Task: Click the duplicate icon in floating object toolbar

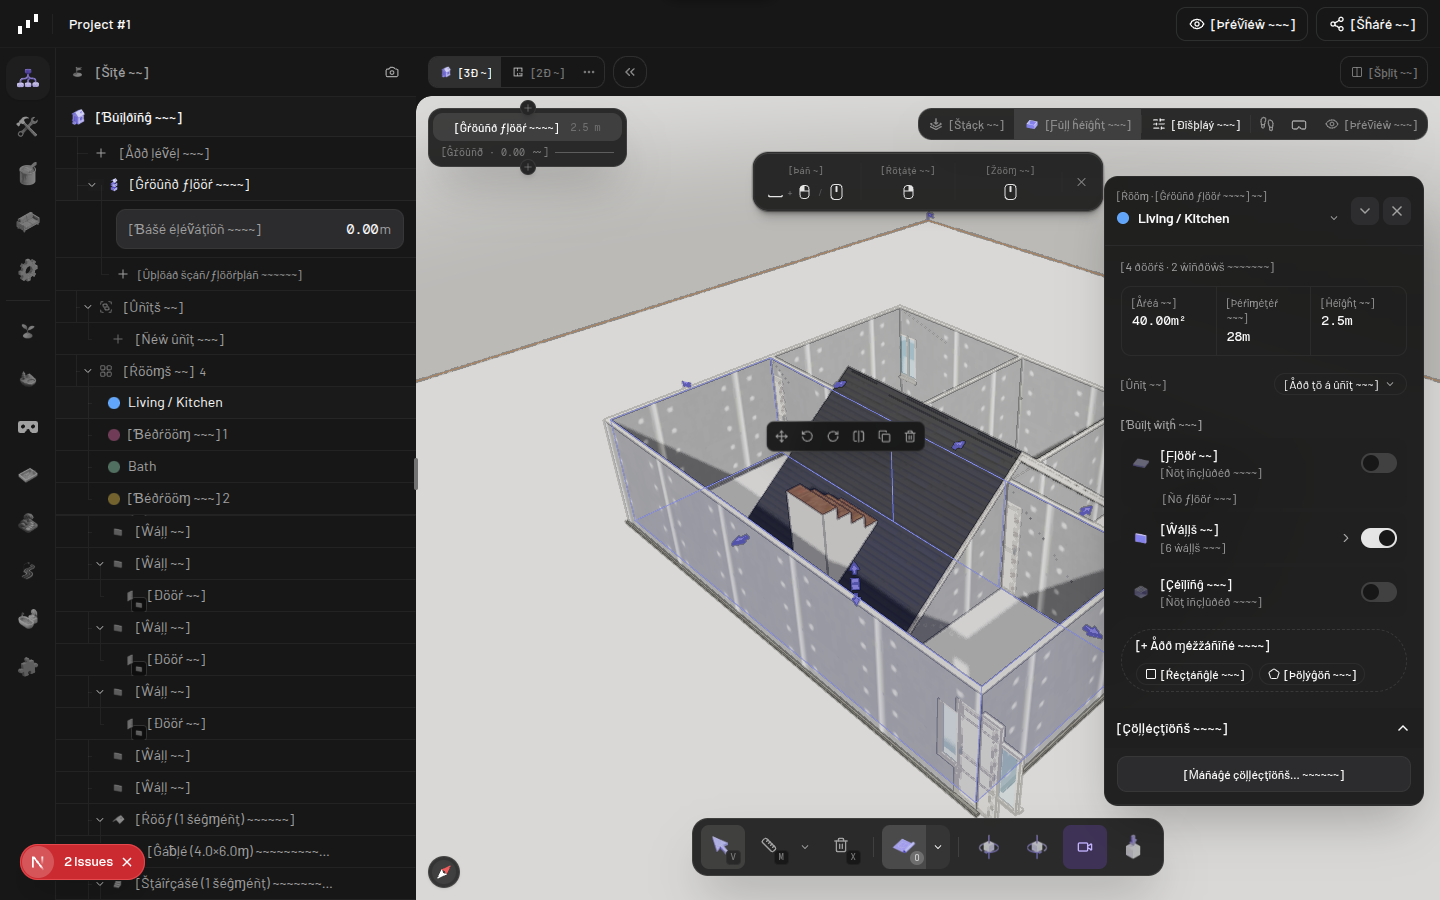Action: [884, 436]
